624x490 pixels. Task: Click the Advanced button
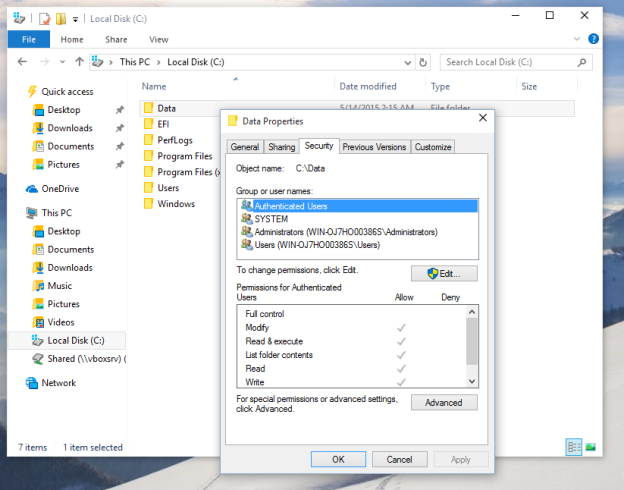444,402
